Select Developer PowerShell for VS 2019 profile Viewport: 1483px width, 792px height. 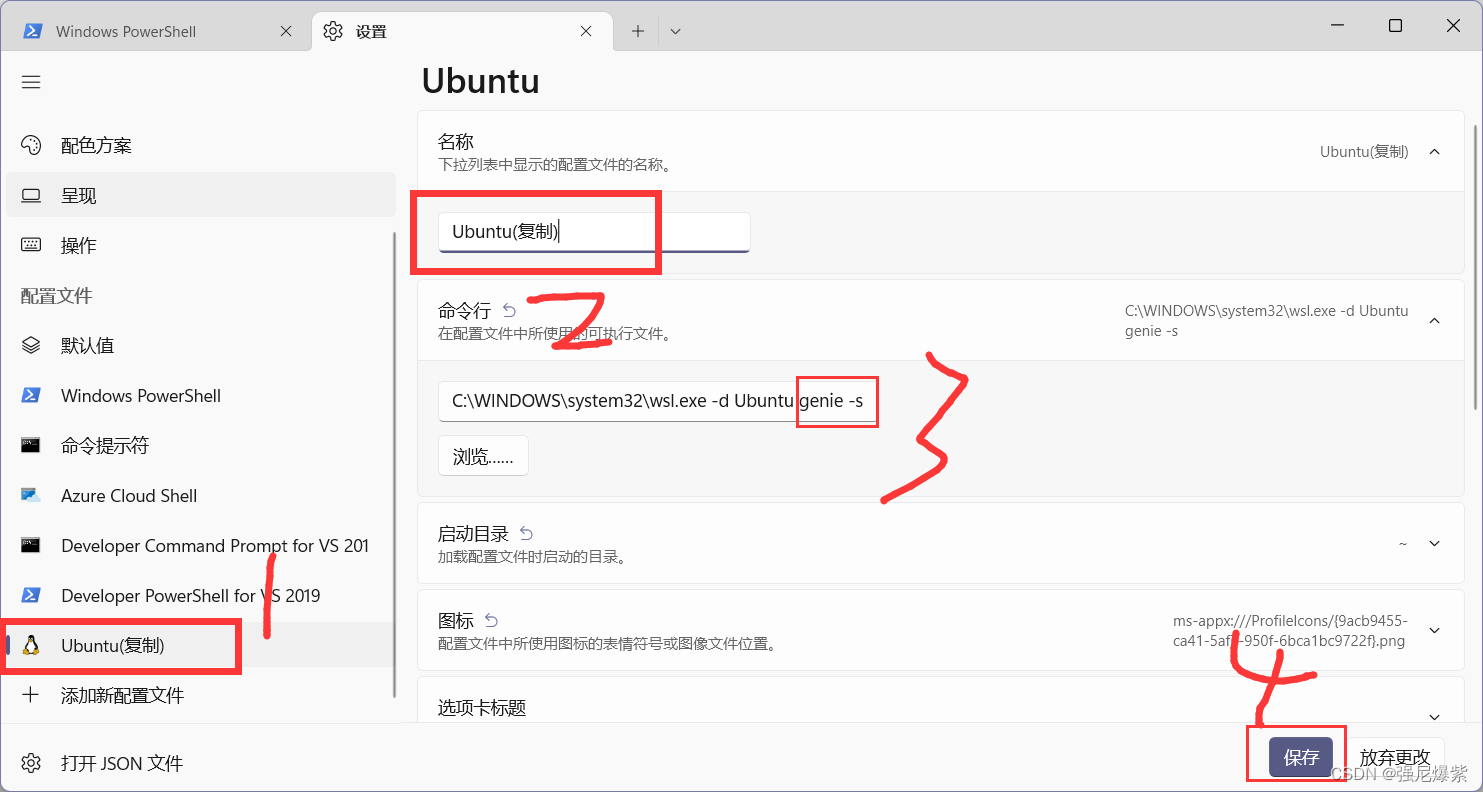point(201,595)
